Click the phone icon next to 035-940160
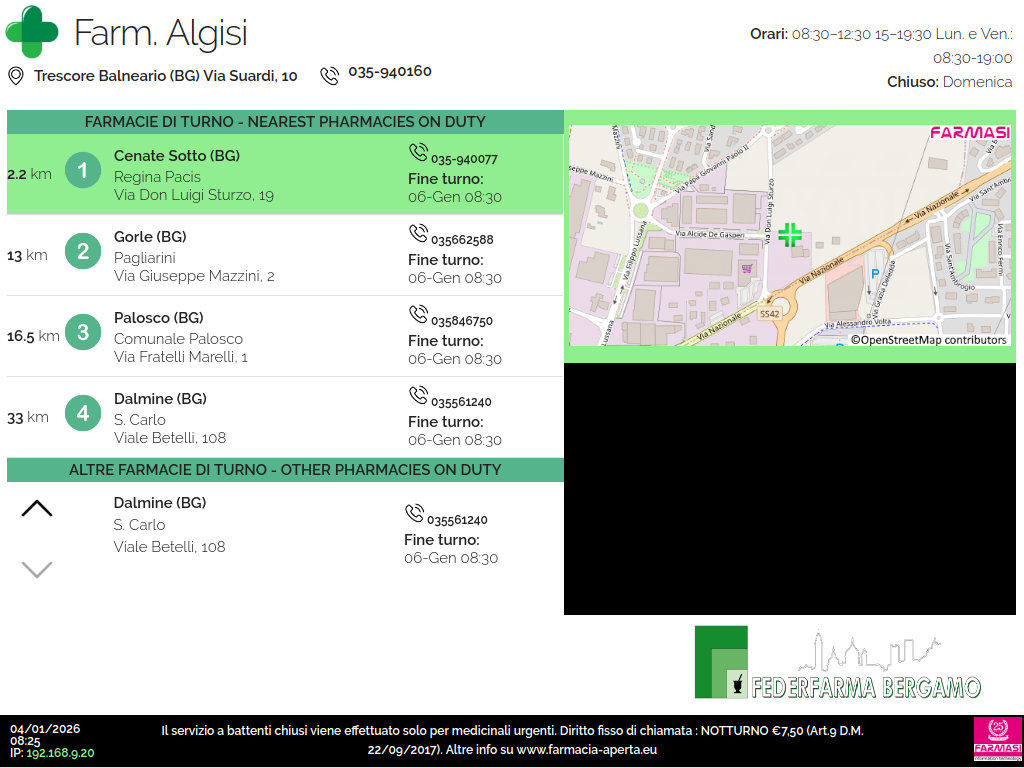The image size is (1024, 768). (x=330, y=76)
